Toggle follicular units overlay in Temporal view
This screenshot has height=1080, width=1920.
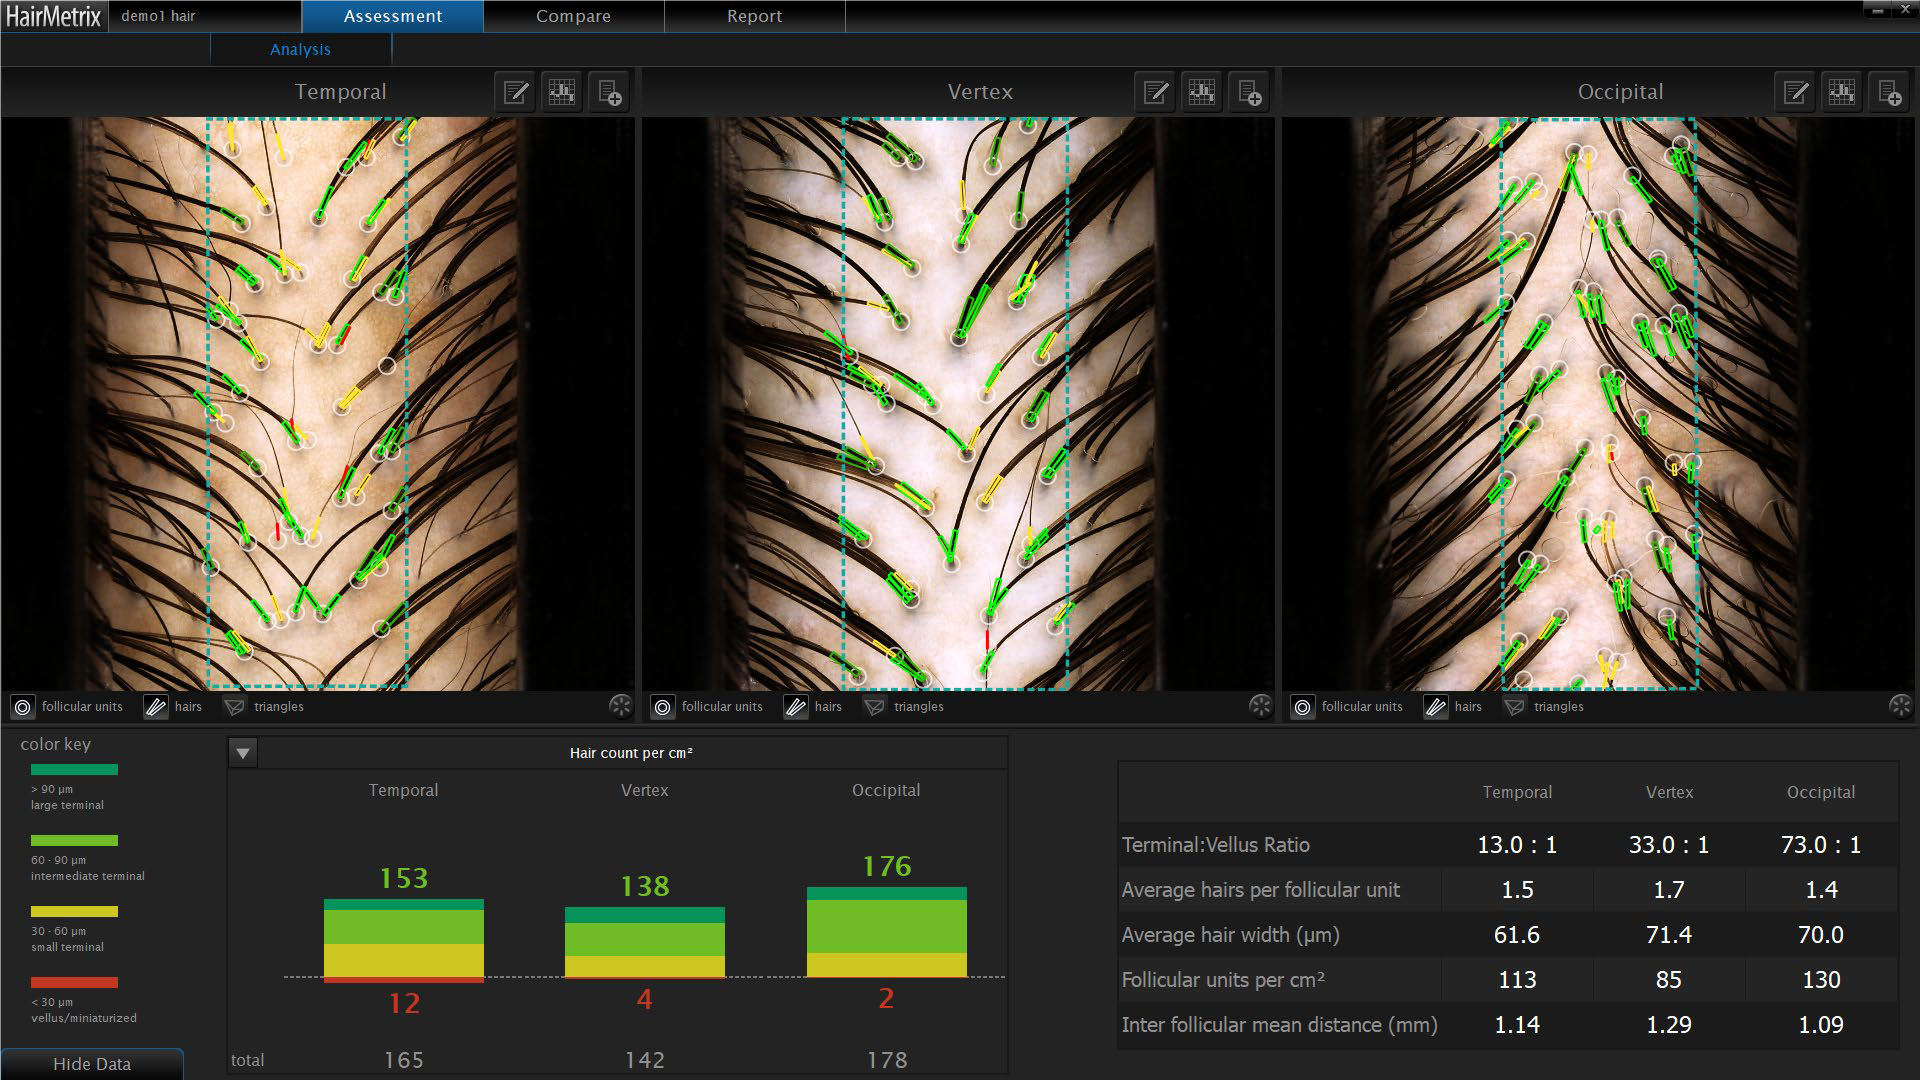[x=23, y=707]
